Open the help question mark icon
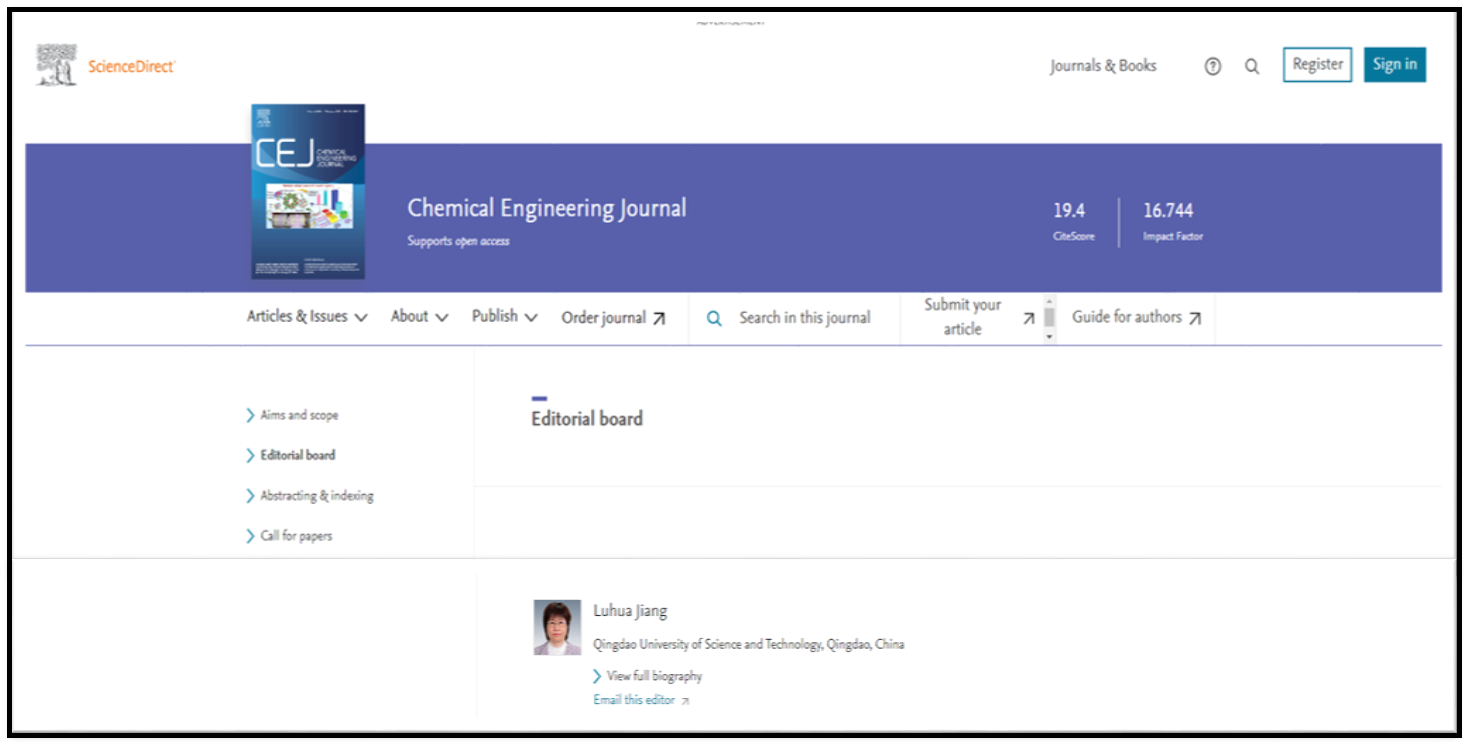The height and width of the screenshot is (747, 1468). point(1212,67)
